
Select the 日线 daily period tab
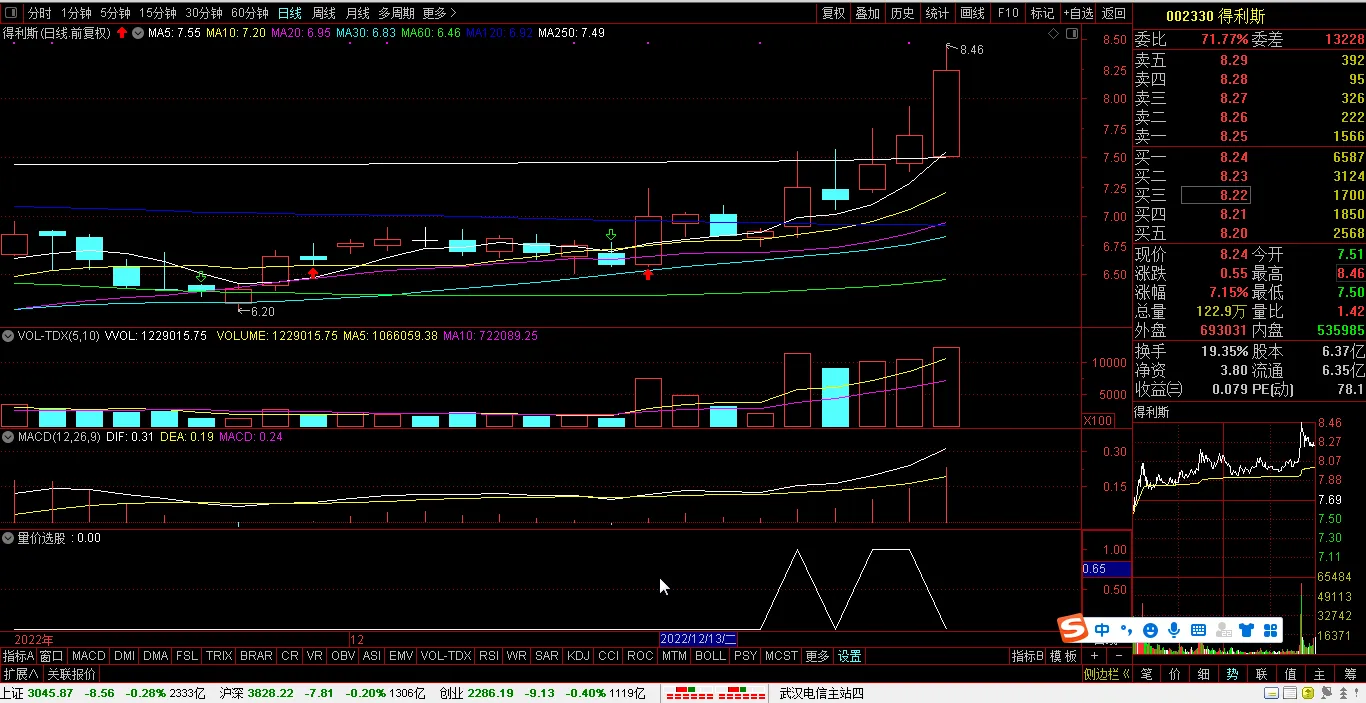tap(290, 13)
